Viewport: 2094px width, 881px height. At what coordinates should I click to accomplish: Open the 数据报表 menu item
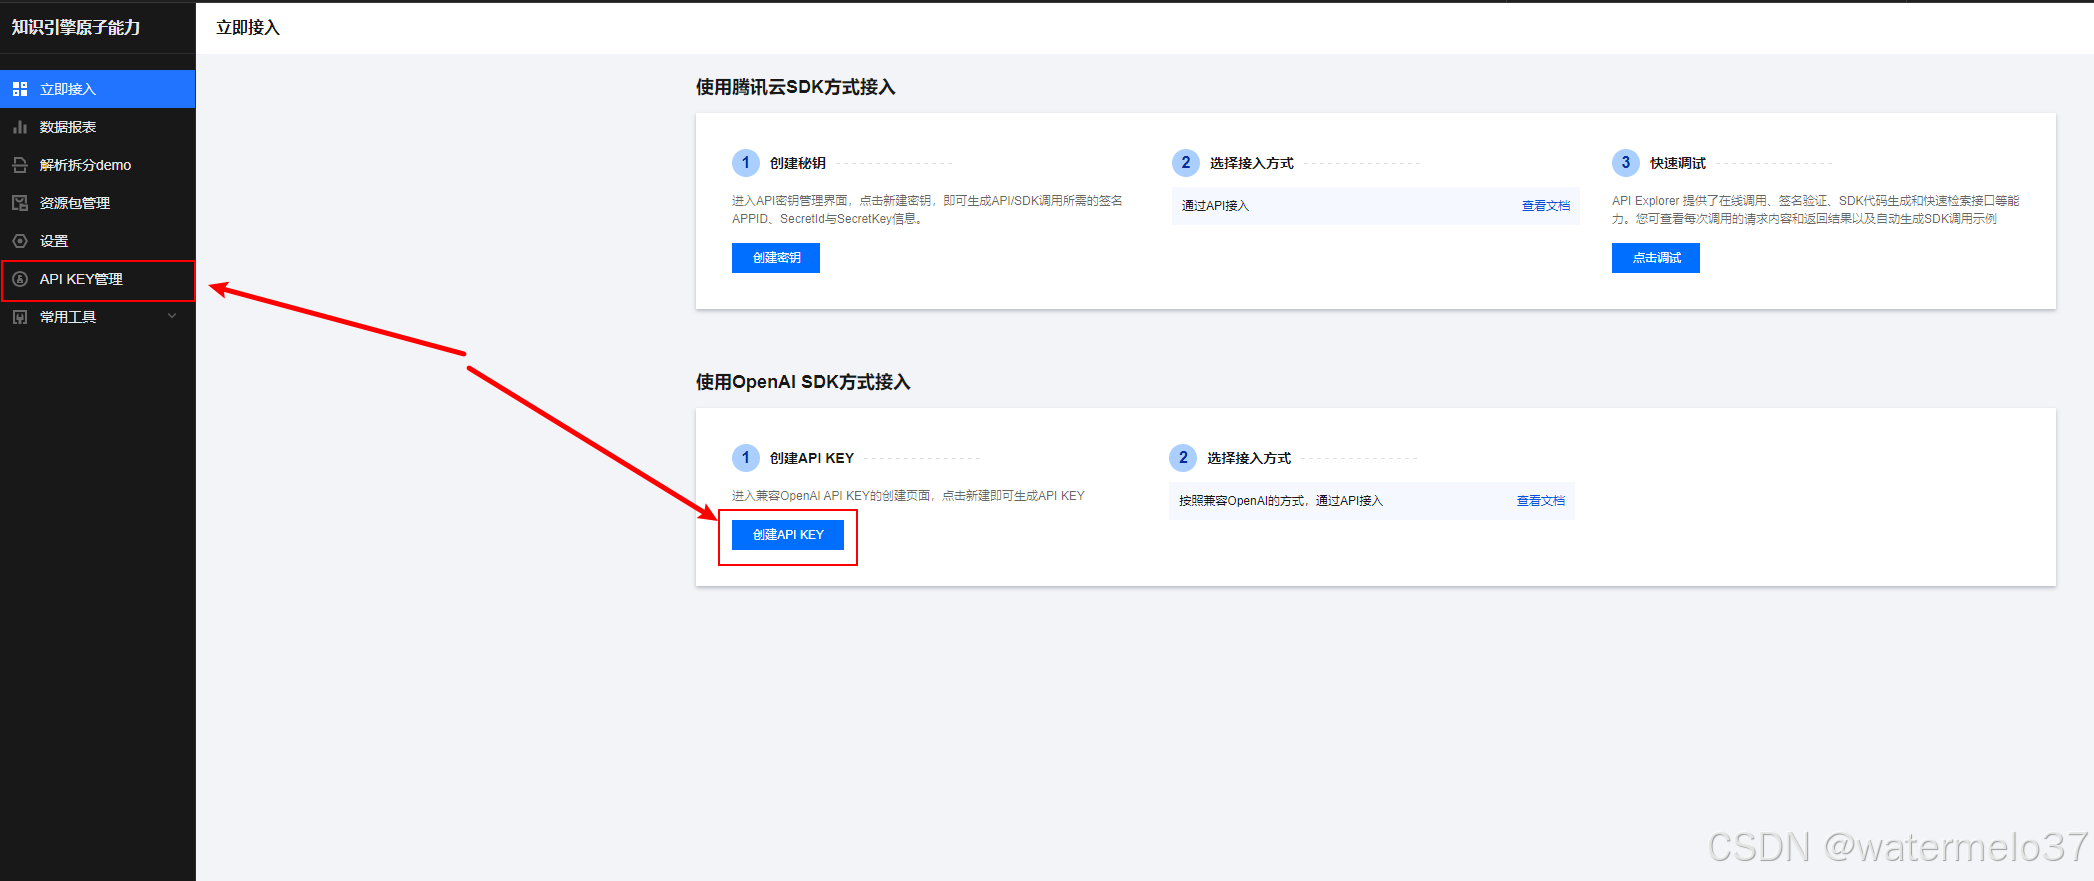pyautogui.click(x=68, y=127)
